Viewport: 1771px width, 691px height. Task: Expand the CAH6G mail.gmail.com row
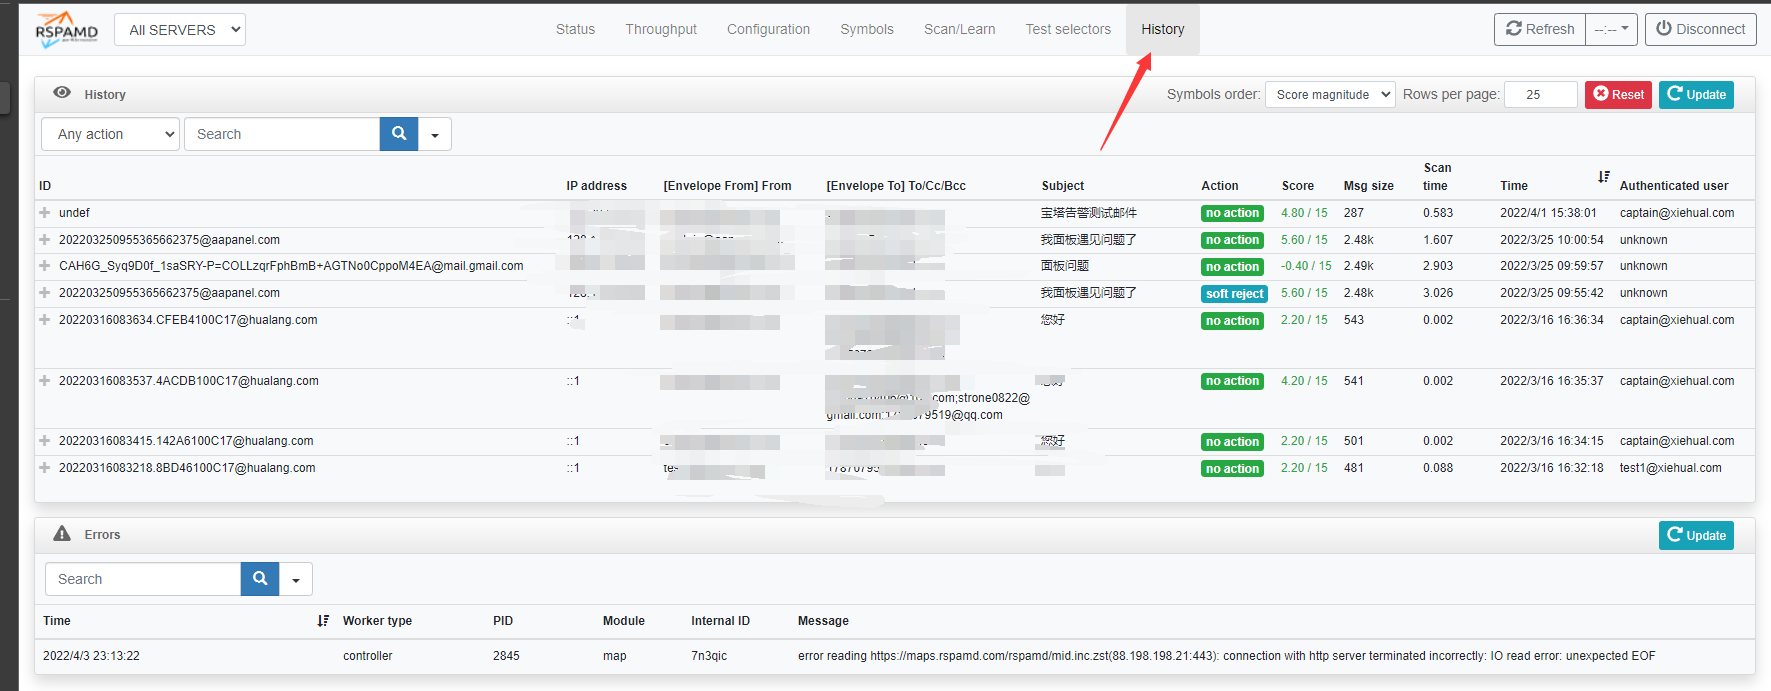pyautogui.click(x=45, y=266)
